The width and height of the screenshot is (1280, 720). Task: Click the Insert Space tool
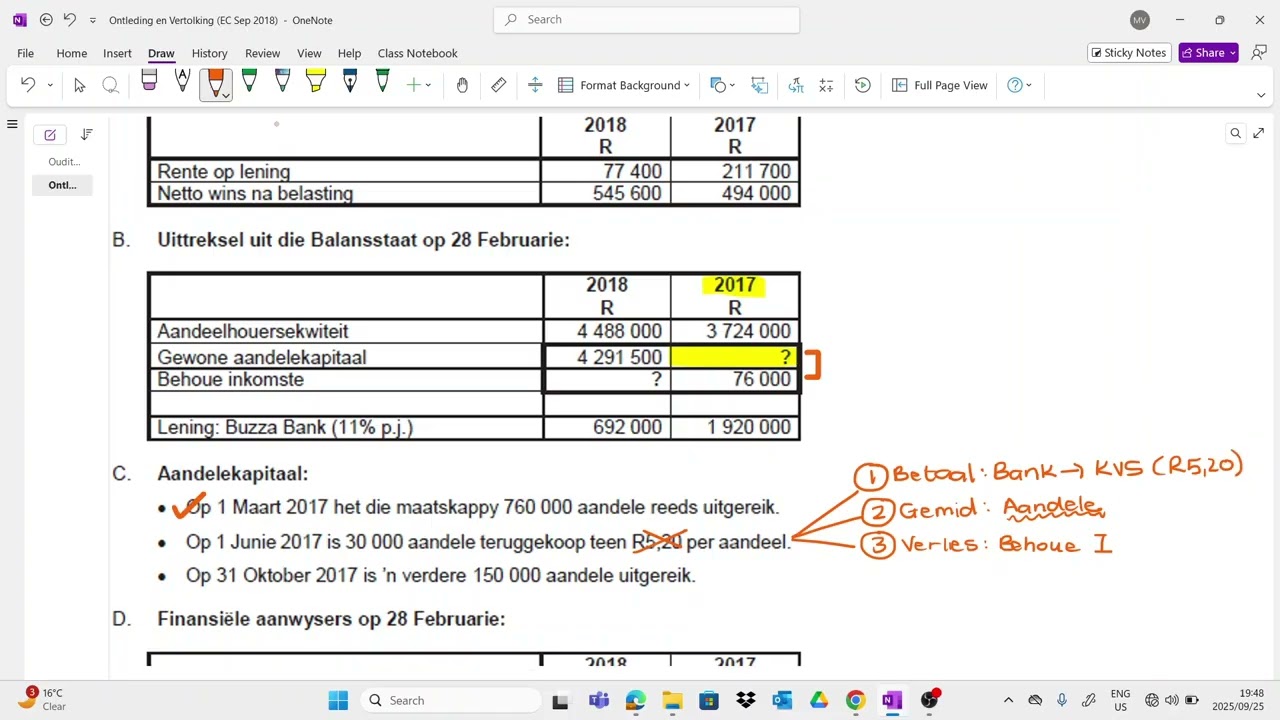coord(535,86)
